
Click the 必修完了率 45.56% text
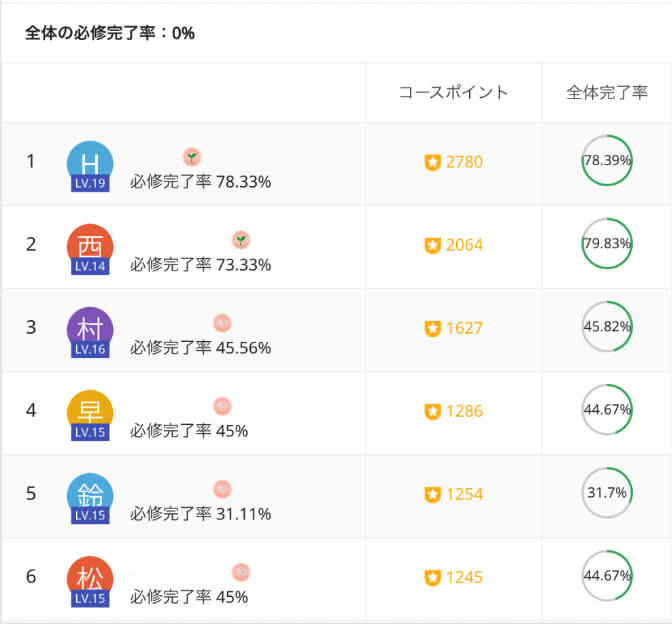201,348
